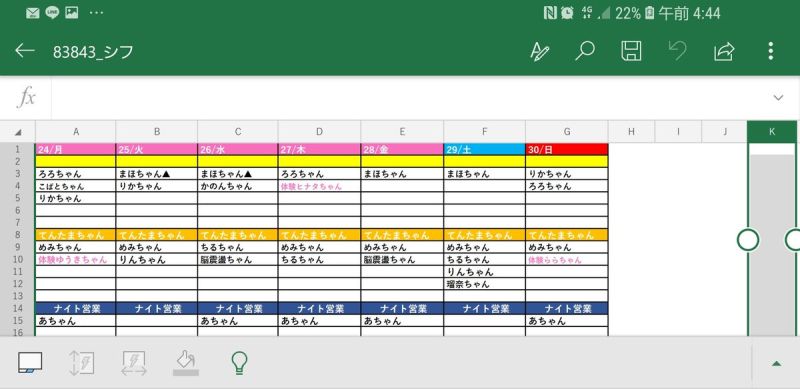Tap the fx formula input field
800x389 pixels.
399,98
